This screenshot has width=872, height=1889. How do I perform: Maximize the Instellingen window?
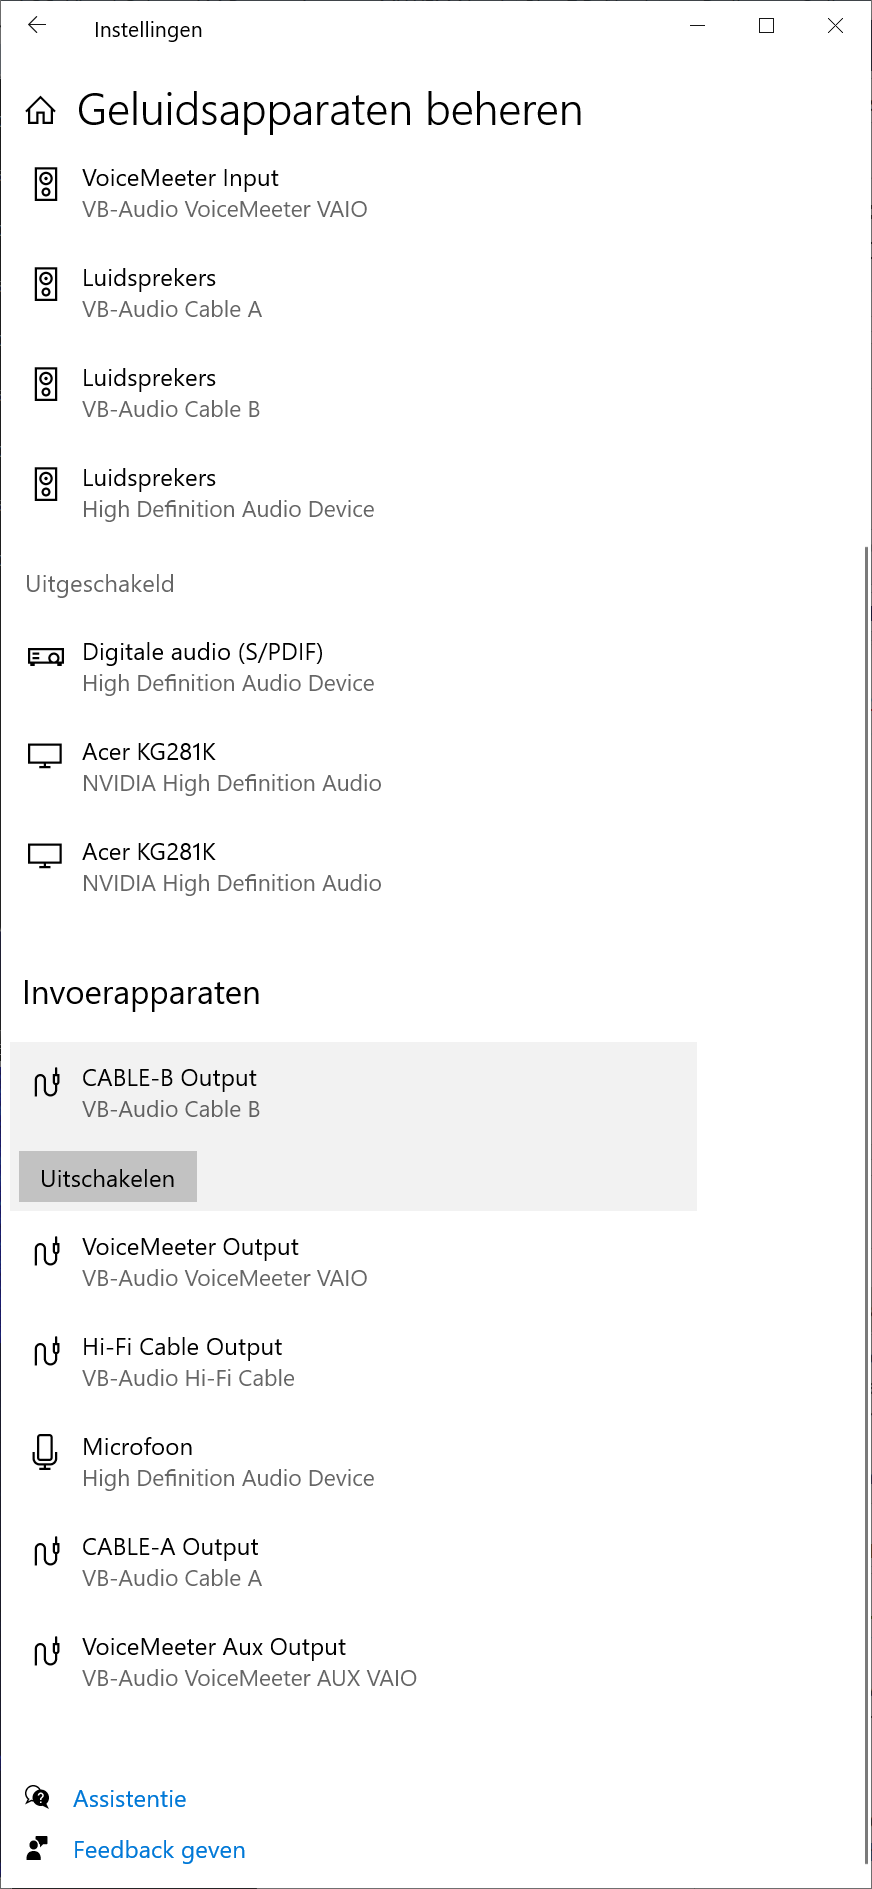point(767,26)
